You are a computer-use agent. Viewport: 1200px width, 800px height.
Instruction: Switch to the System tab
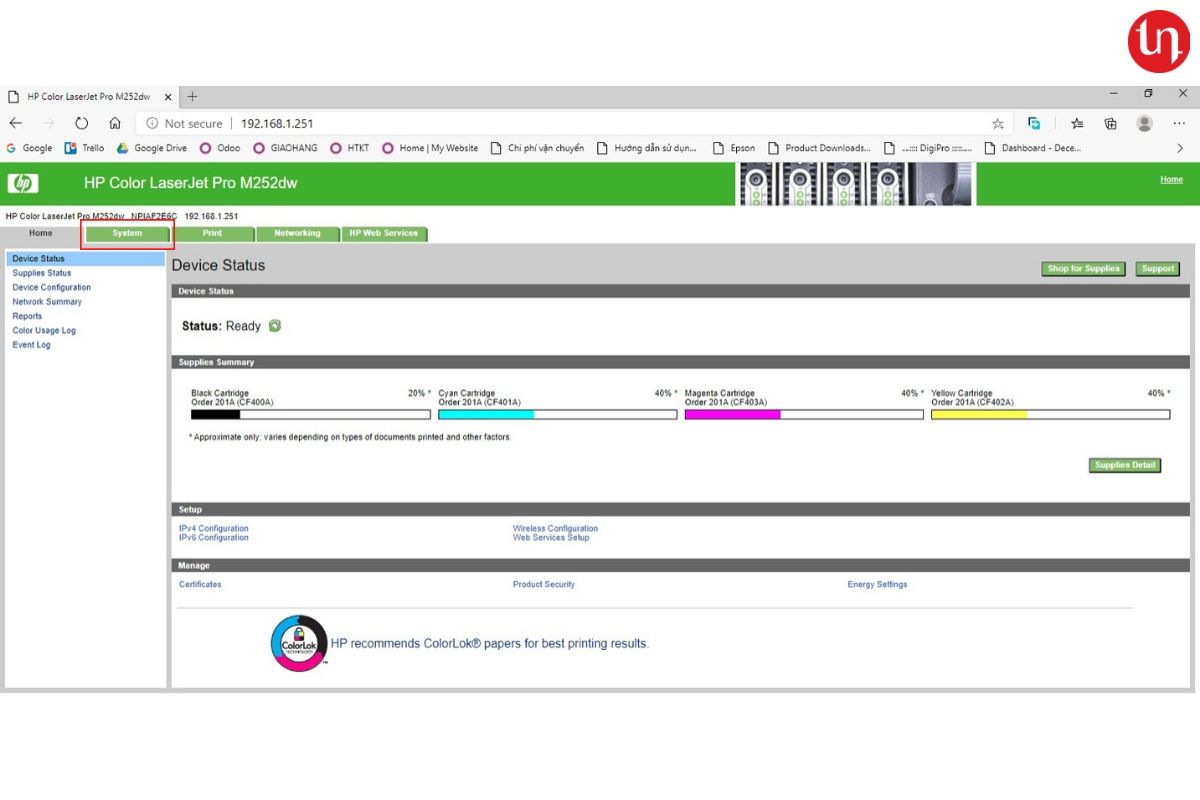(x=127, y=233)
